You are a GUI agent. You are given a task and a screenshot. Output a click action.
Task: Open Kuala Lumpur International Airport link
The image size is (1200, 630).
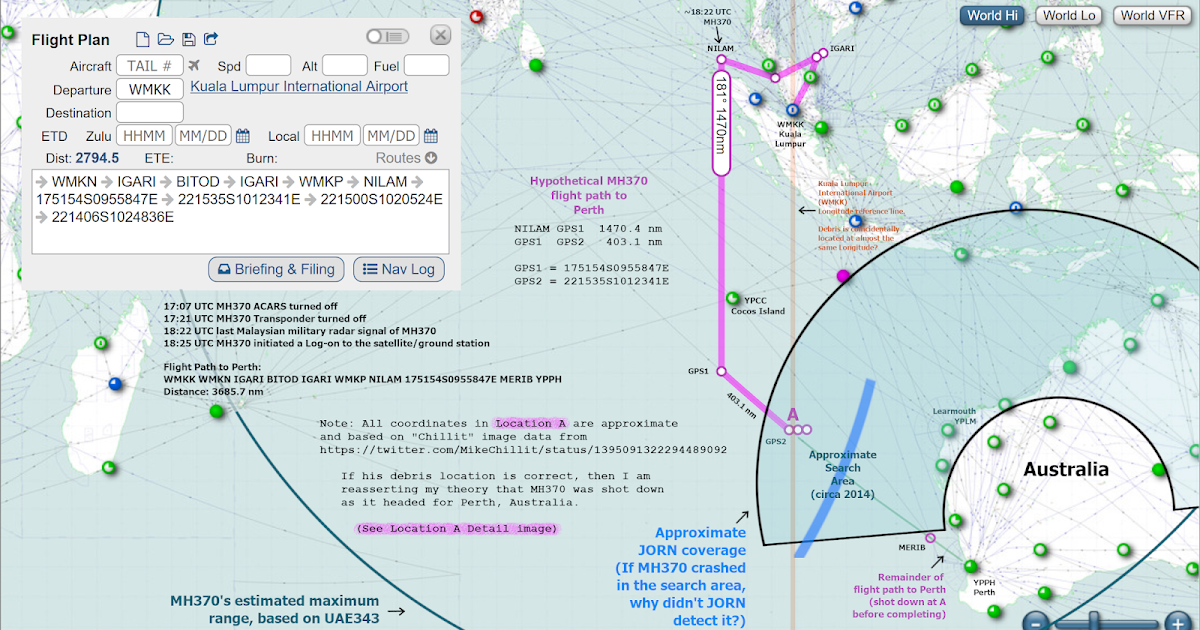[x=301, y=86]
